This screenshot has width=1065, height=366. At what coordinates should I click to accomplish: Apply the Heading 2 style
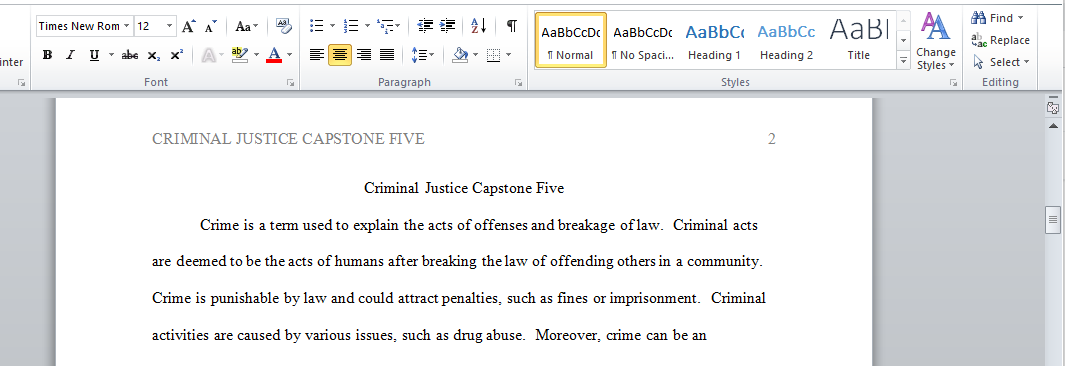pyautogui.click(x=787, y=40)
